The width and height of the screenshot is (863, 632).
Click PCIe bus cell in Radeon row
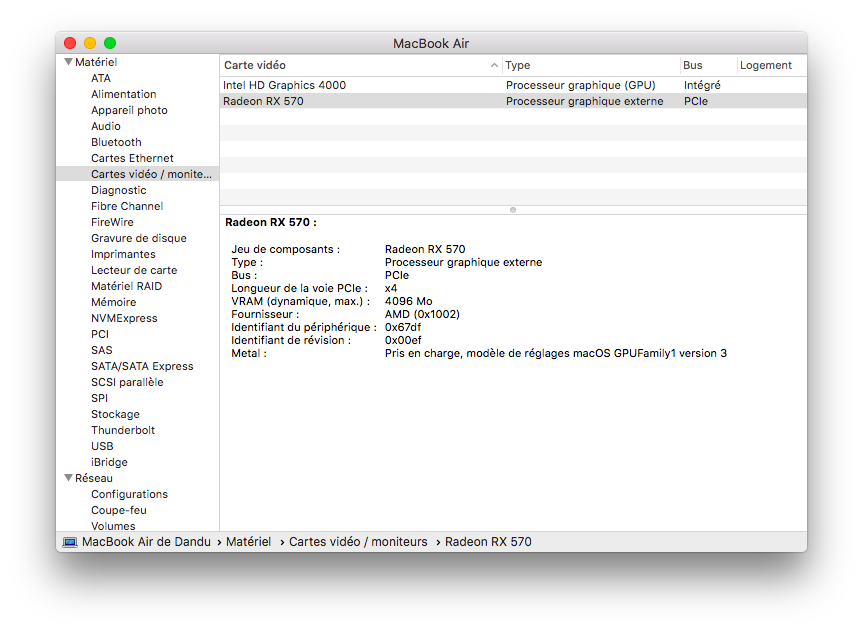click(x=696, y=101)
